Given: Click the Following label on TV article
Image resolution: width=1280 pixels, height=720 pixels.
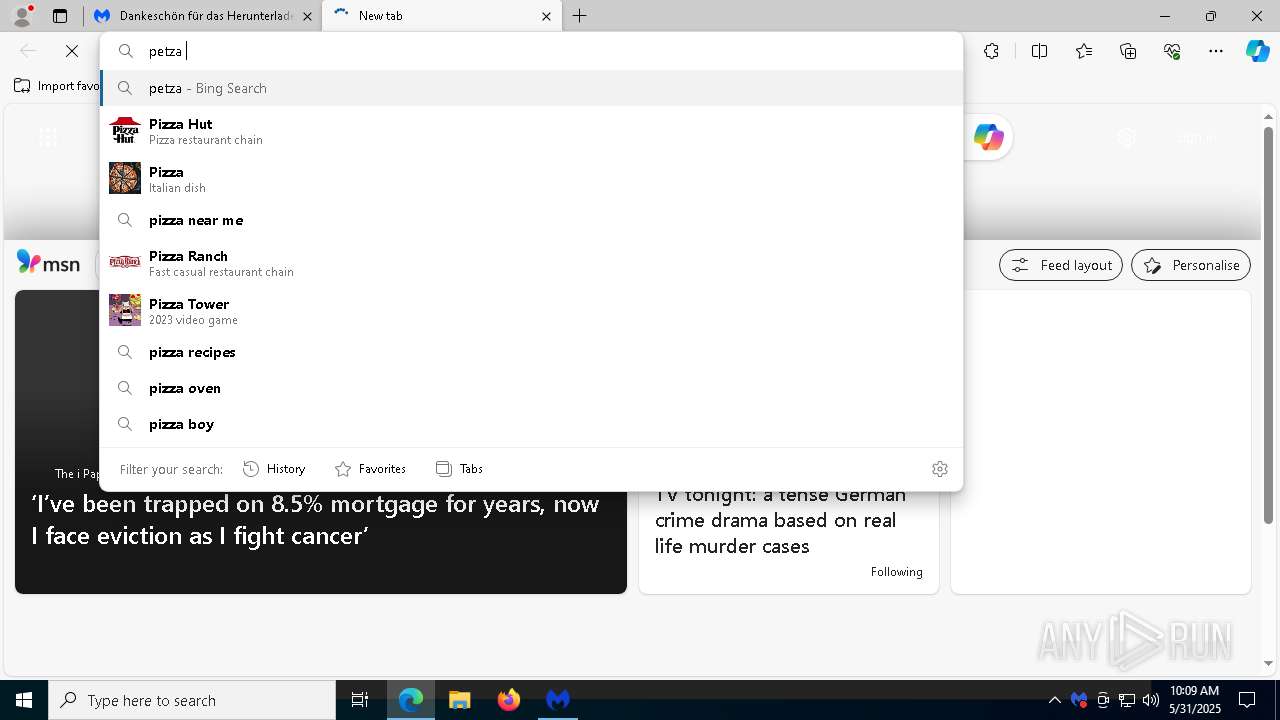Looking at the screenshot, I should point(896,572).
